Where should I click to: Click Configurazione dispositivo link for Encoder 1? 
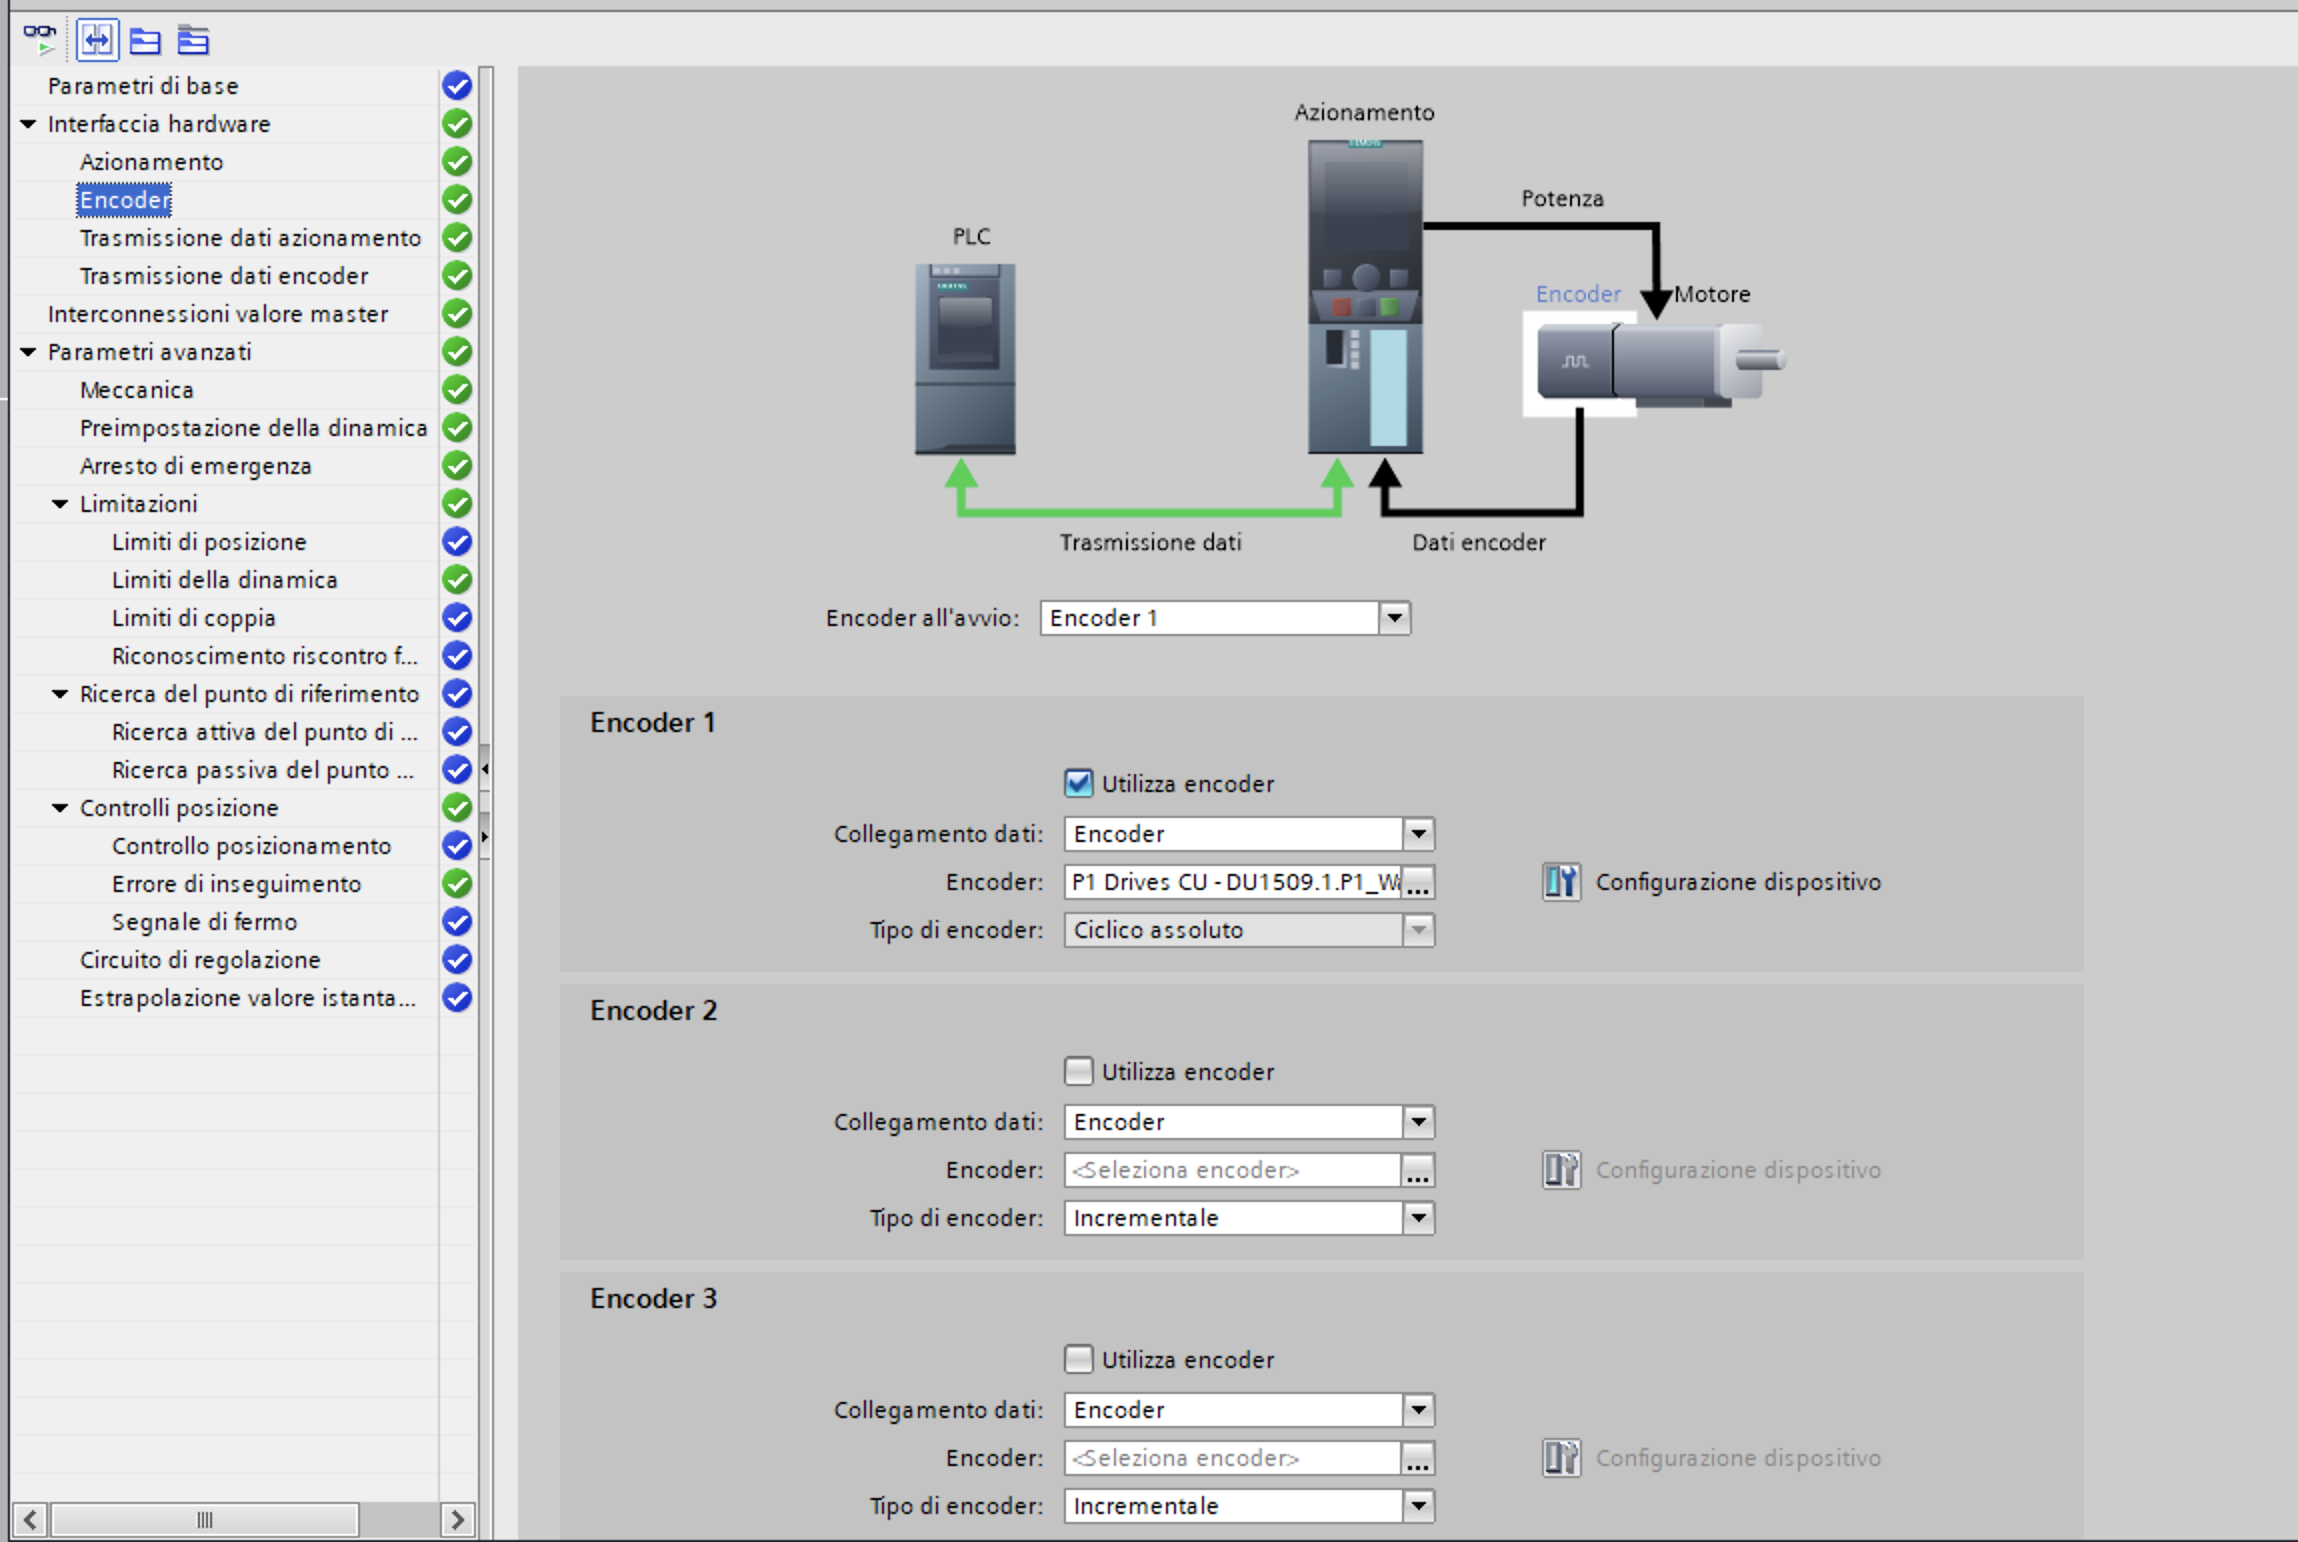click(1738, 882)
